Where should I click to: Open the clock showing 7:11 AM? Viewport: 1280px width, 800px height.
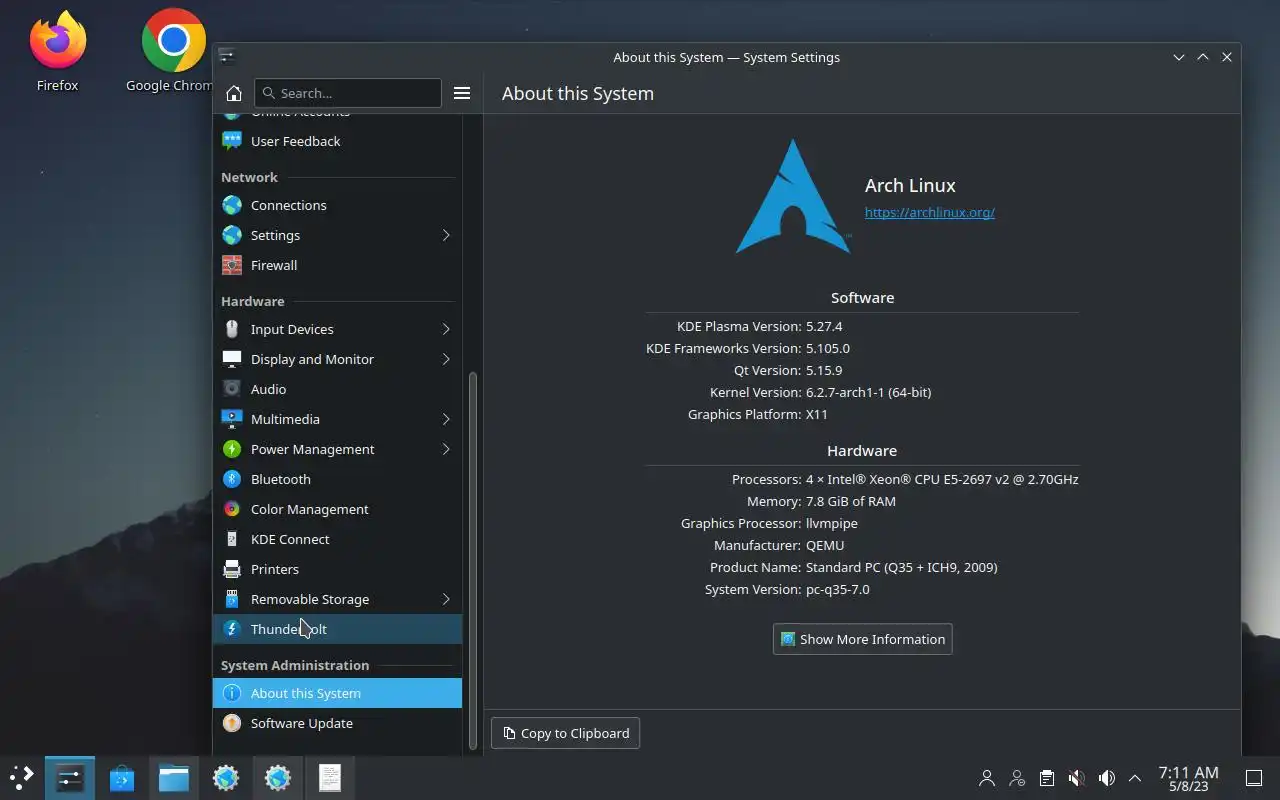pos(1188,778)
